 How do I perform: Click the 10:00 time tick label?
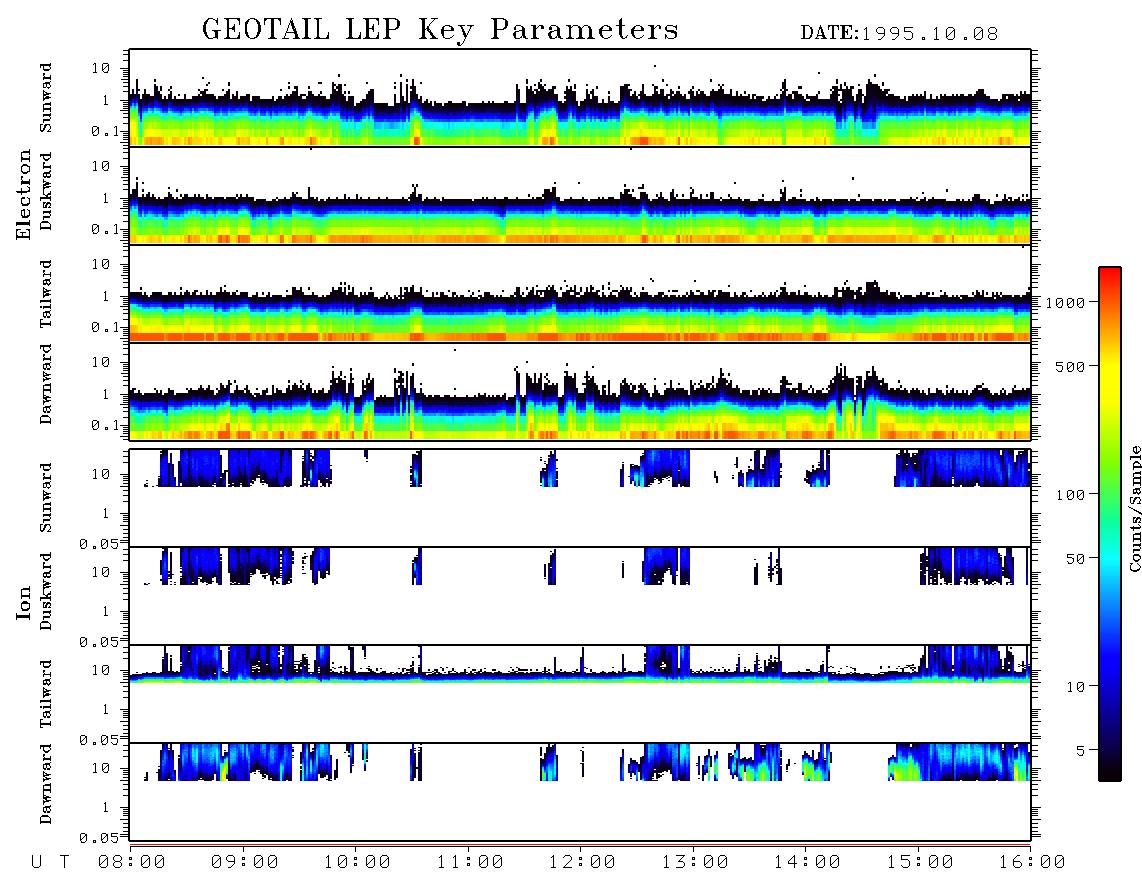tap(357, 863)
